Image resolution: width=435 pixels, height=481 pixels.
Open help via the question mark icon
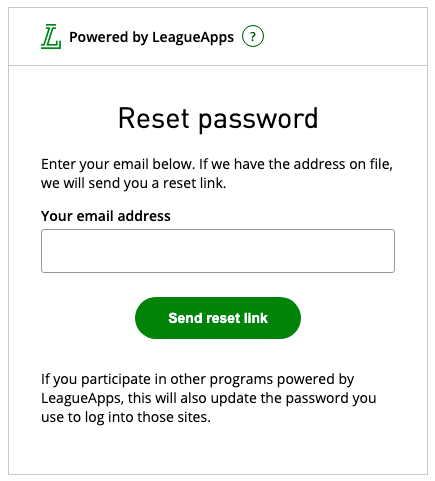tap(253, 36)
